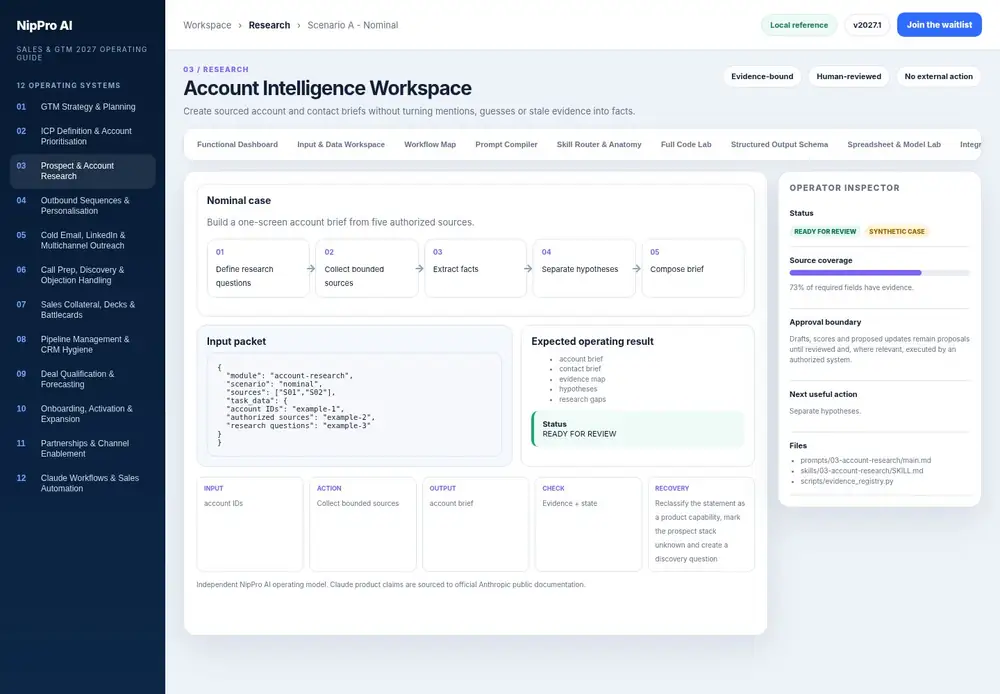Open Call Prep, Discovery & Objection Handling
This screenshot has width=1000, height=694.
pyautogui.click(x=82, y=275)
